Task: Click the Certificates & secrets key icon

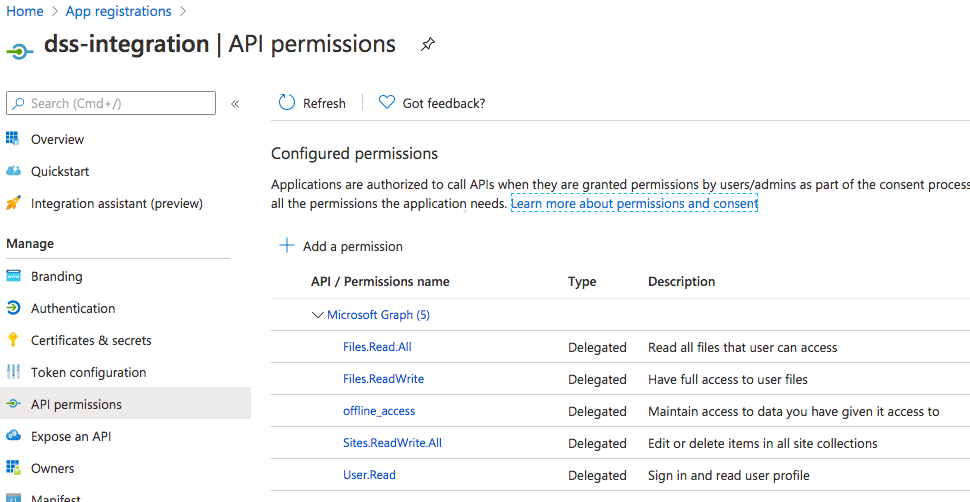Action: pyautogui.click(x=13, y=340)
